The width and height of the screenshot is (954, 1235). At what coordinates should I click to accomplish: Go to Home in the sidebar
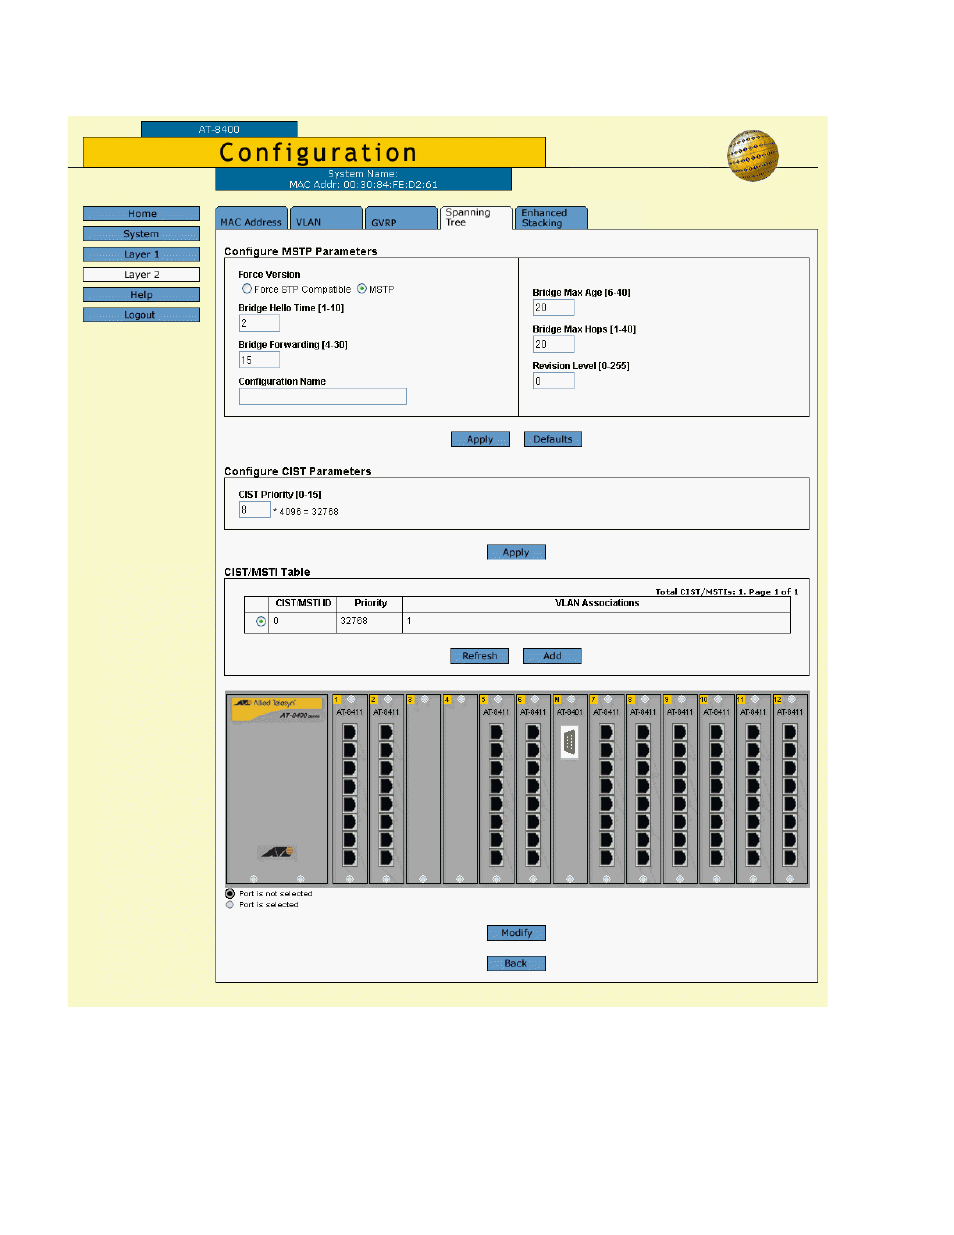tap(141, 214)
